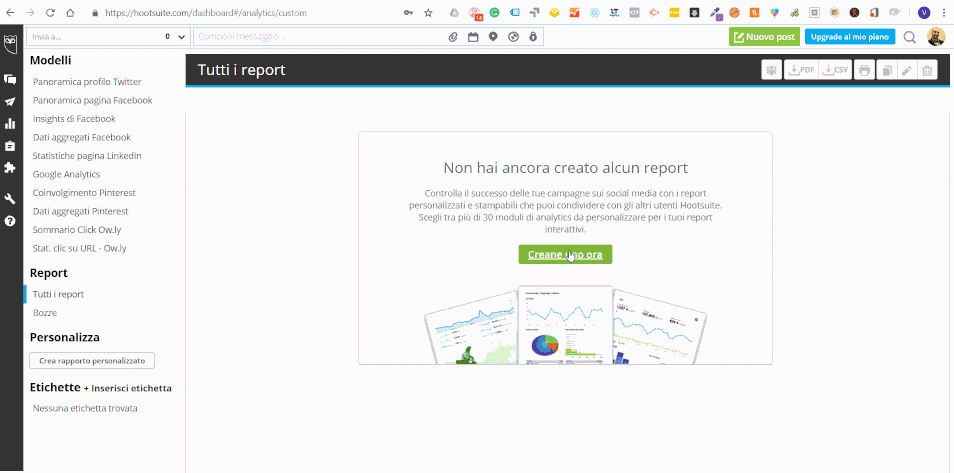The width and height of the screenshot is (954, 473).
Task: Open the user profile avatar
Action: [936, 37]
